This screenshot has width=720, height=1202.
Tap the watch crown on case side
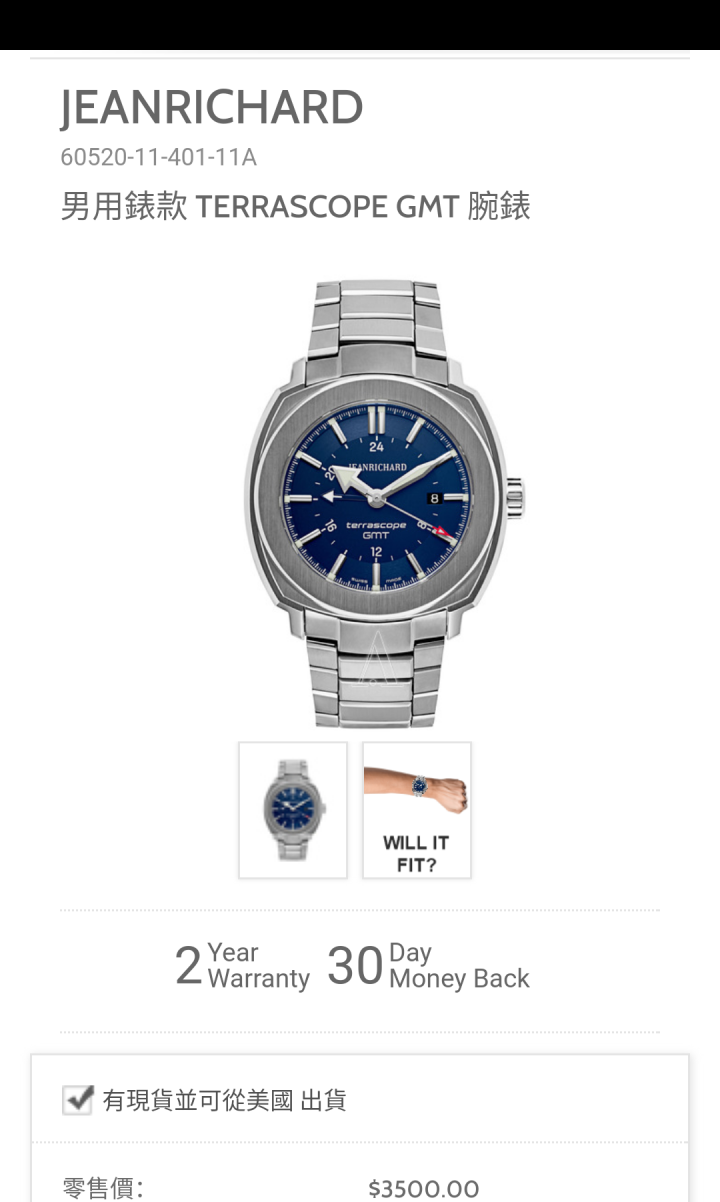click(514, 497)
